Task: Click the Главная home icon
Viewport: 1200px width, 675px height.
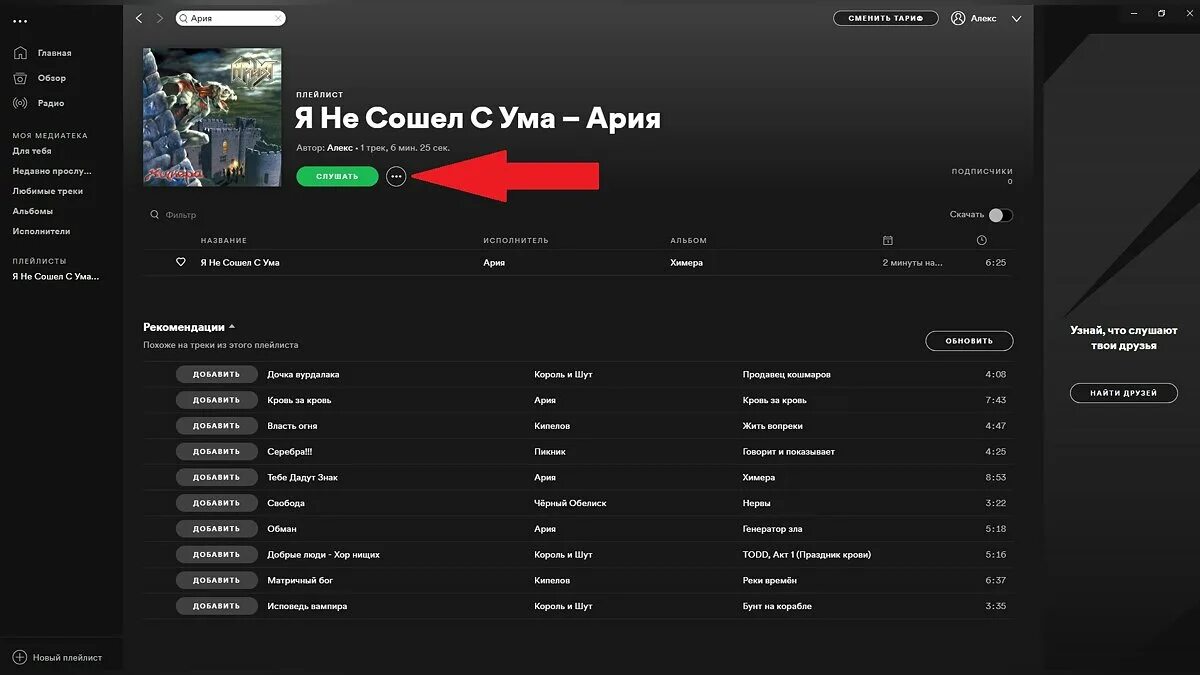Action: tap(20, 52)
